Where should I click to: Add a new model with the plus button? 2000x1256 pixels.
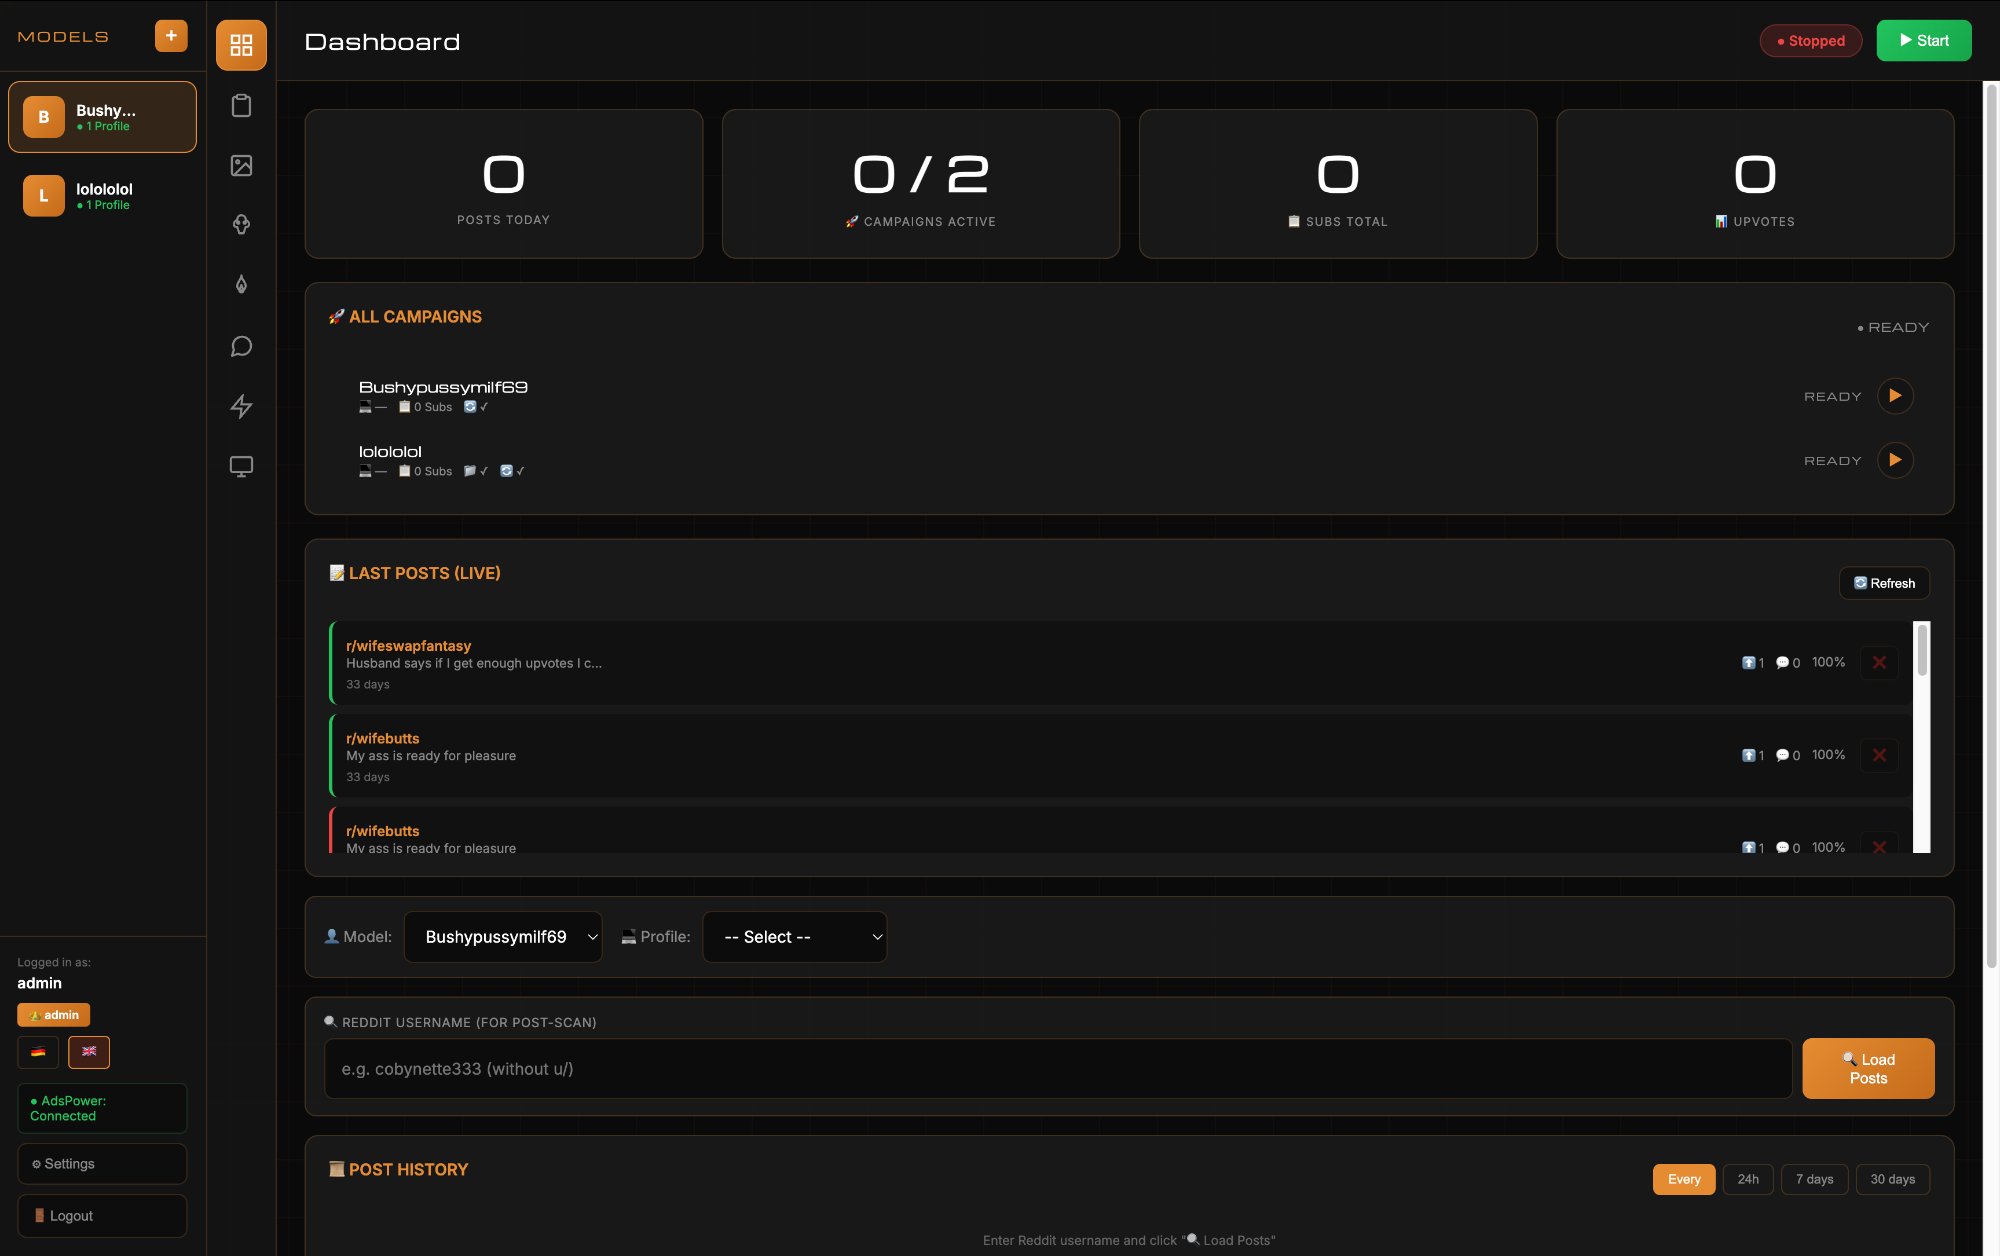[x=170, y=35]
